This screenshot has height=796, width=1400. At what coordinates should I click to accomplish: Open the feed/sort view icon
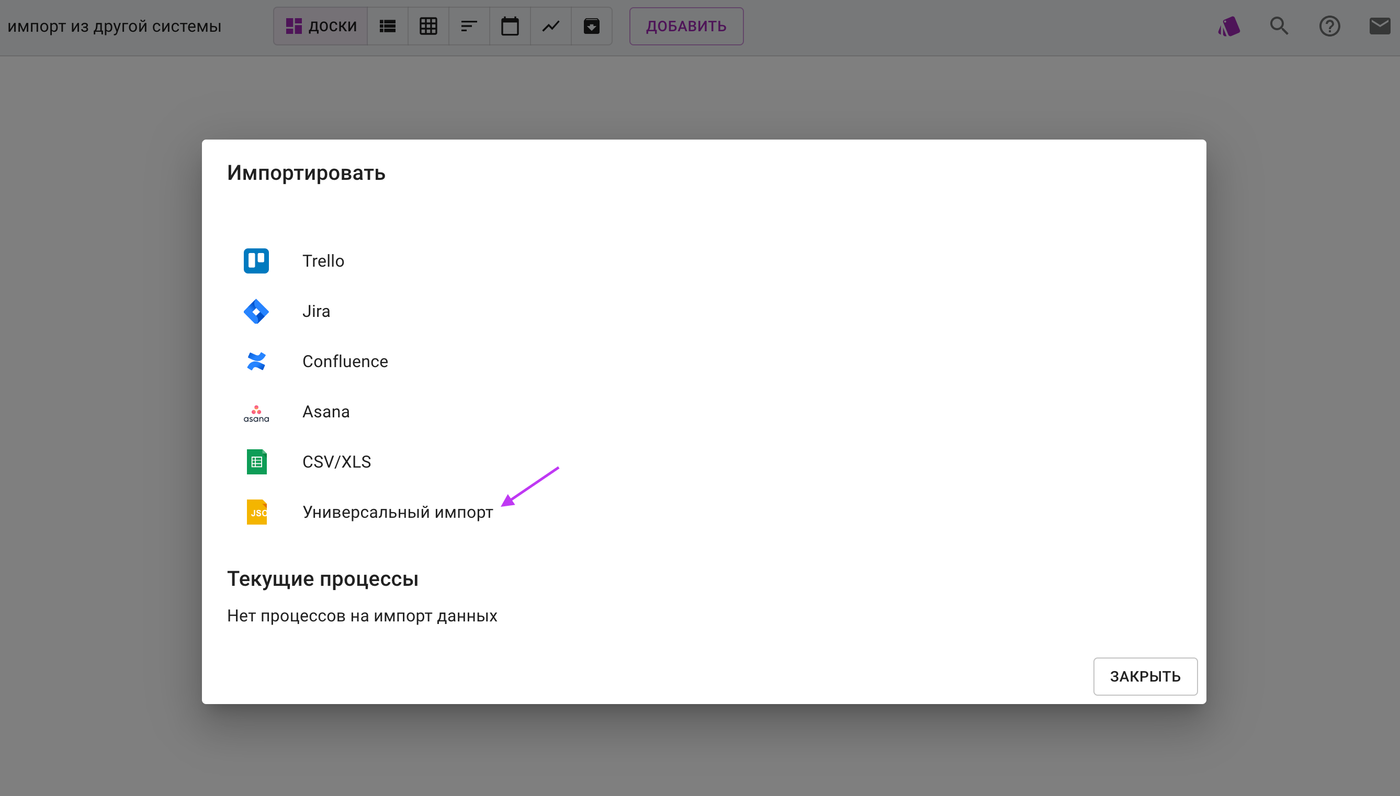point(469,26)
